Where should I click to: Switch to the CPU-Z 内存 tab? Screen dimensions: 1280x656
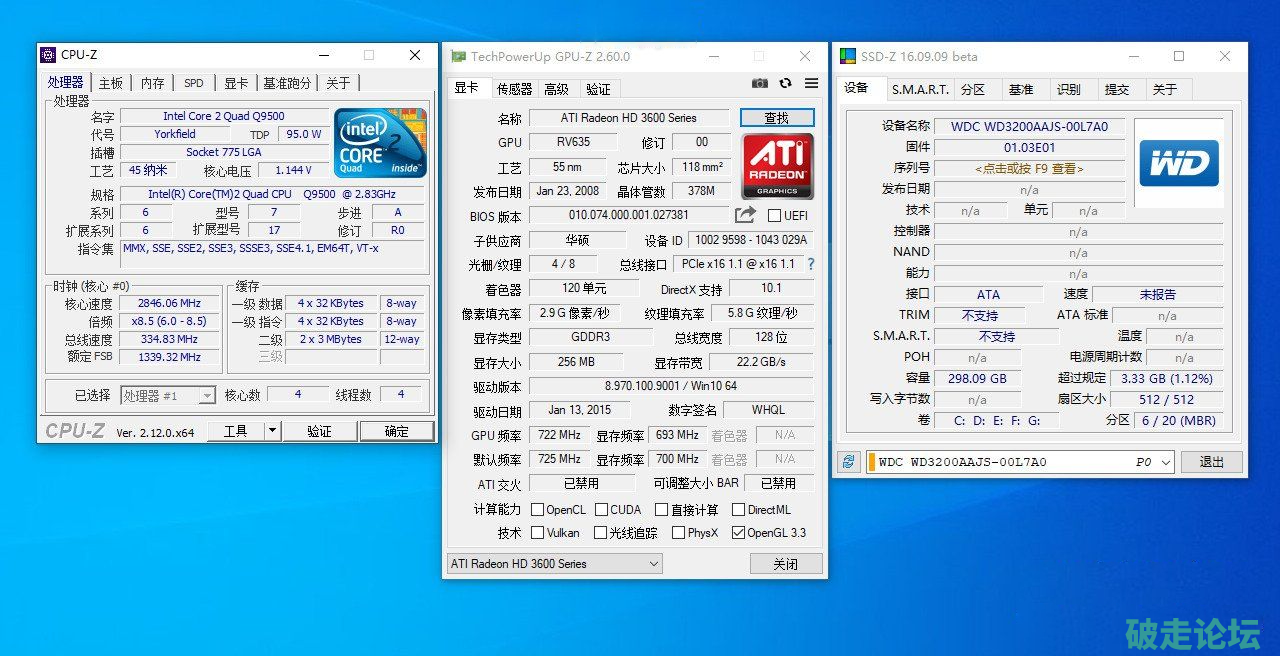[x=152, y=83]
